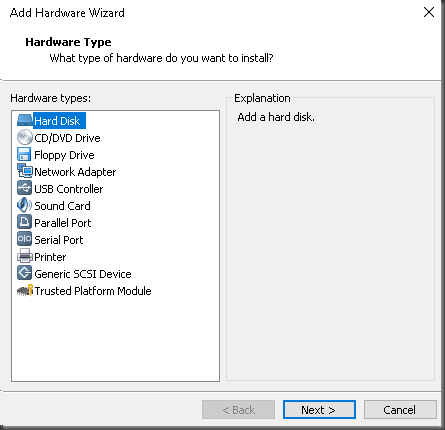The image size is (445, 430).
Task: Click the Network Adapter icon
Action: coord(25,171)
